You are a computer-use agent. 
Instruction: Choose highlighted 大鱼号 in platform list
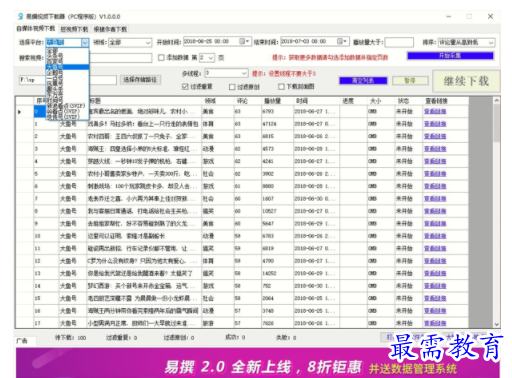67,67
